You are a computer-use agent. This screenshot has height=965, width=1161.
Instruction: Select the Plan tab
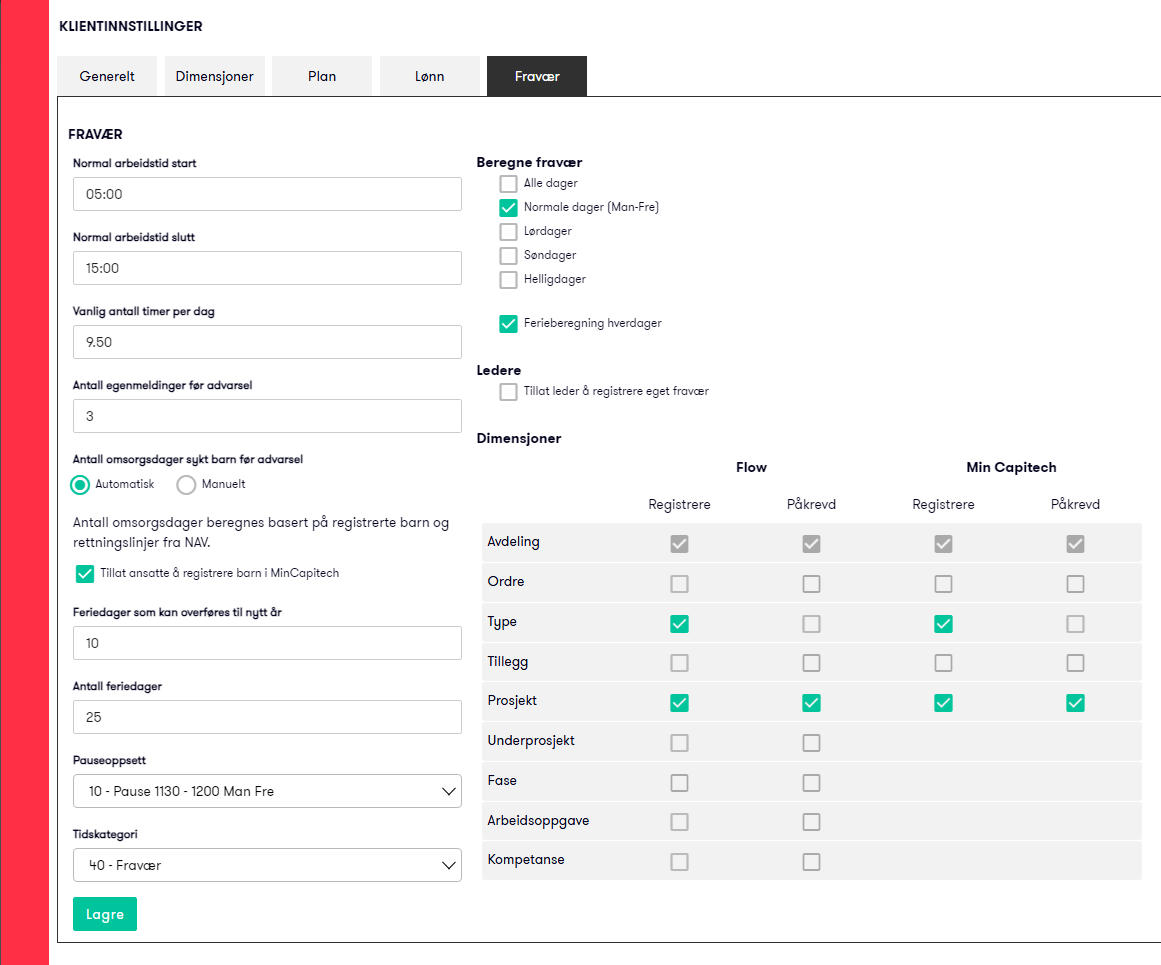coord(322,76)
